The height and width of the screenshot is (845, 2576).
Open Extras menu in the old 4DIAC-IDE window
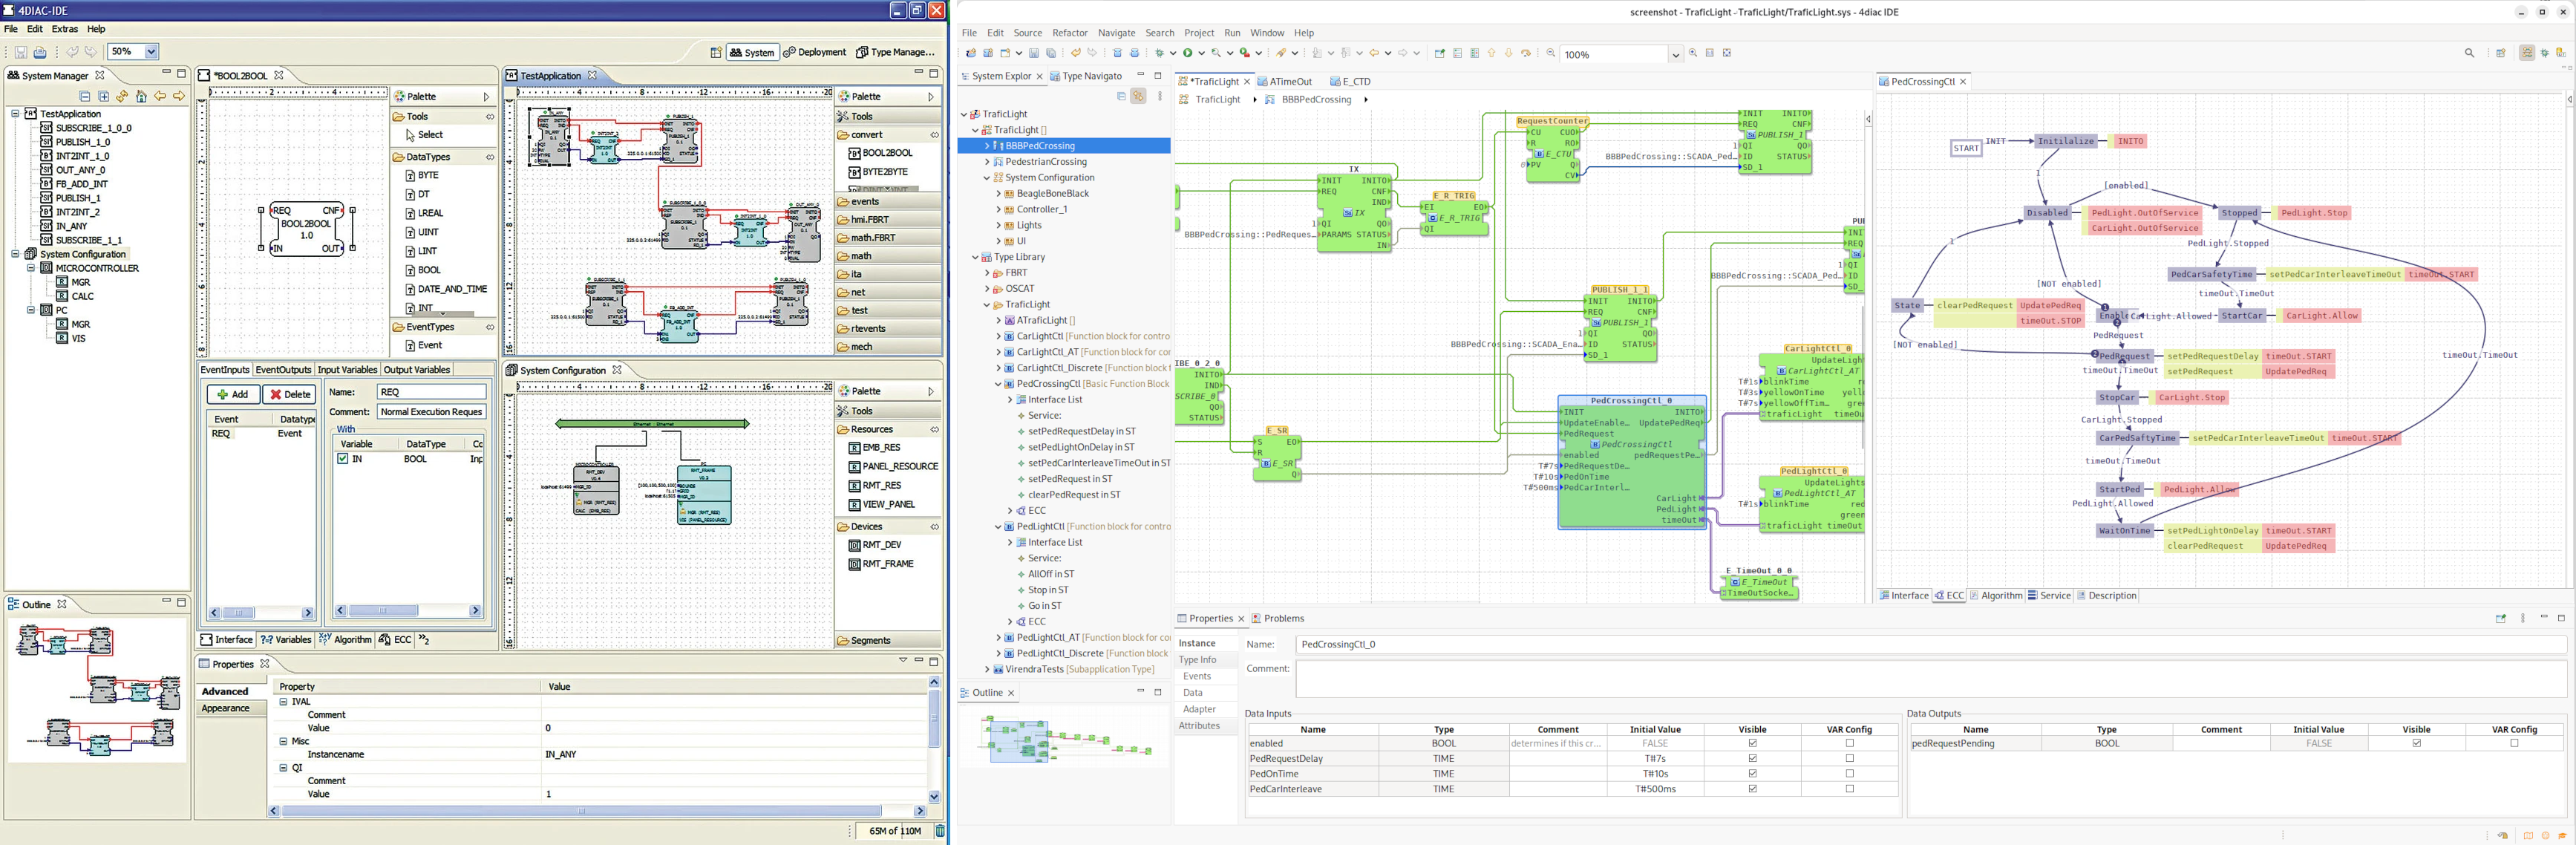click(x=65, y=29)
